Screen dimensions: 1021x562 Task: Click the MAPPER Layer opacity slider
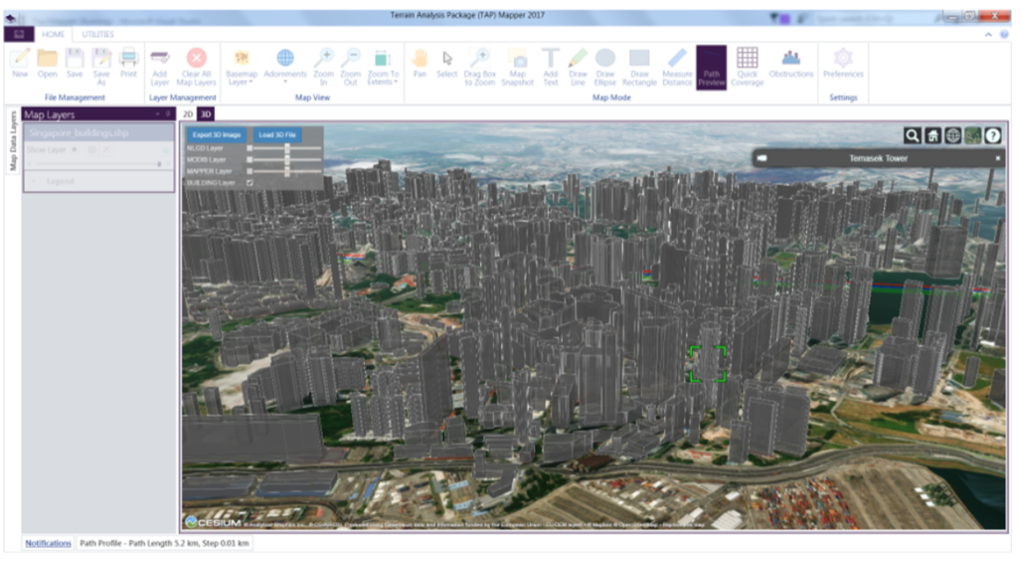287,172
